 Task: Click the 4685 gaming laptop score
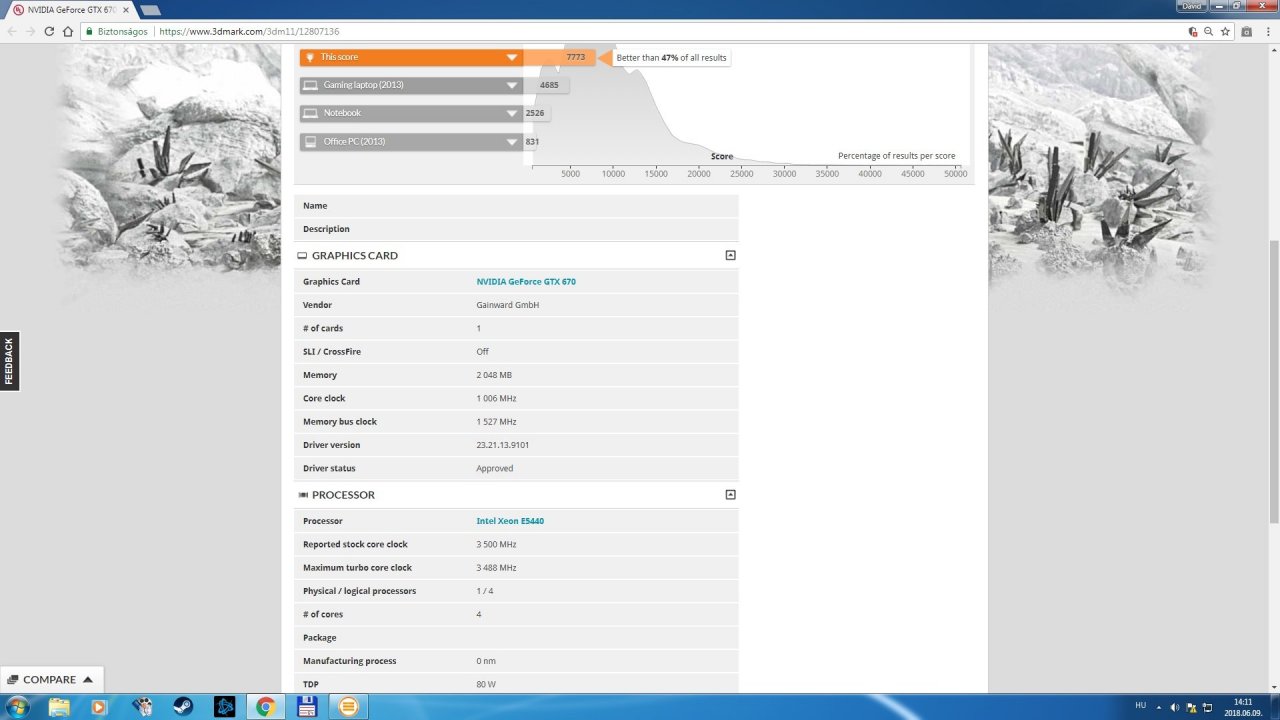[x=549, y=85]
